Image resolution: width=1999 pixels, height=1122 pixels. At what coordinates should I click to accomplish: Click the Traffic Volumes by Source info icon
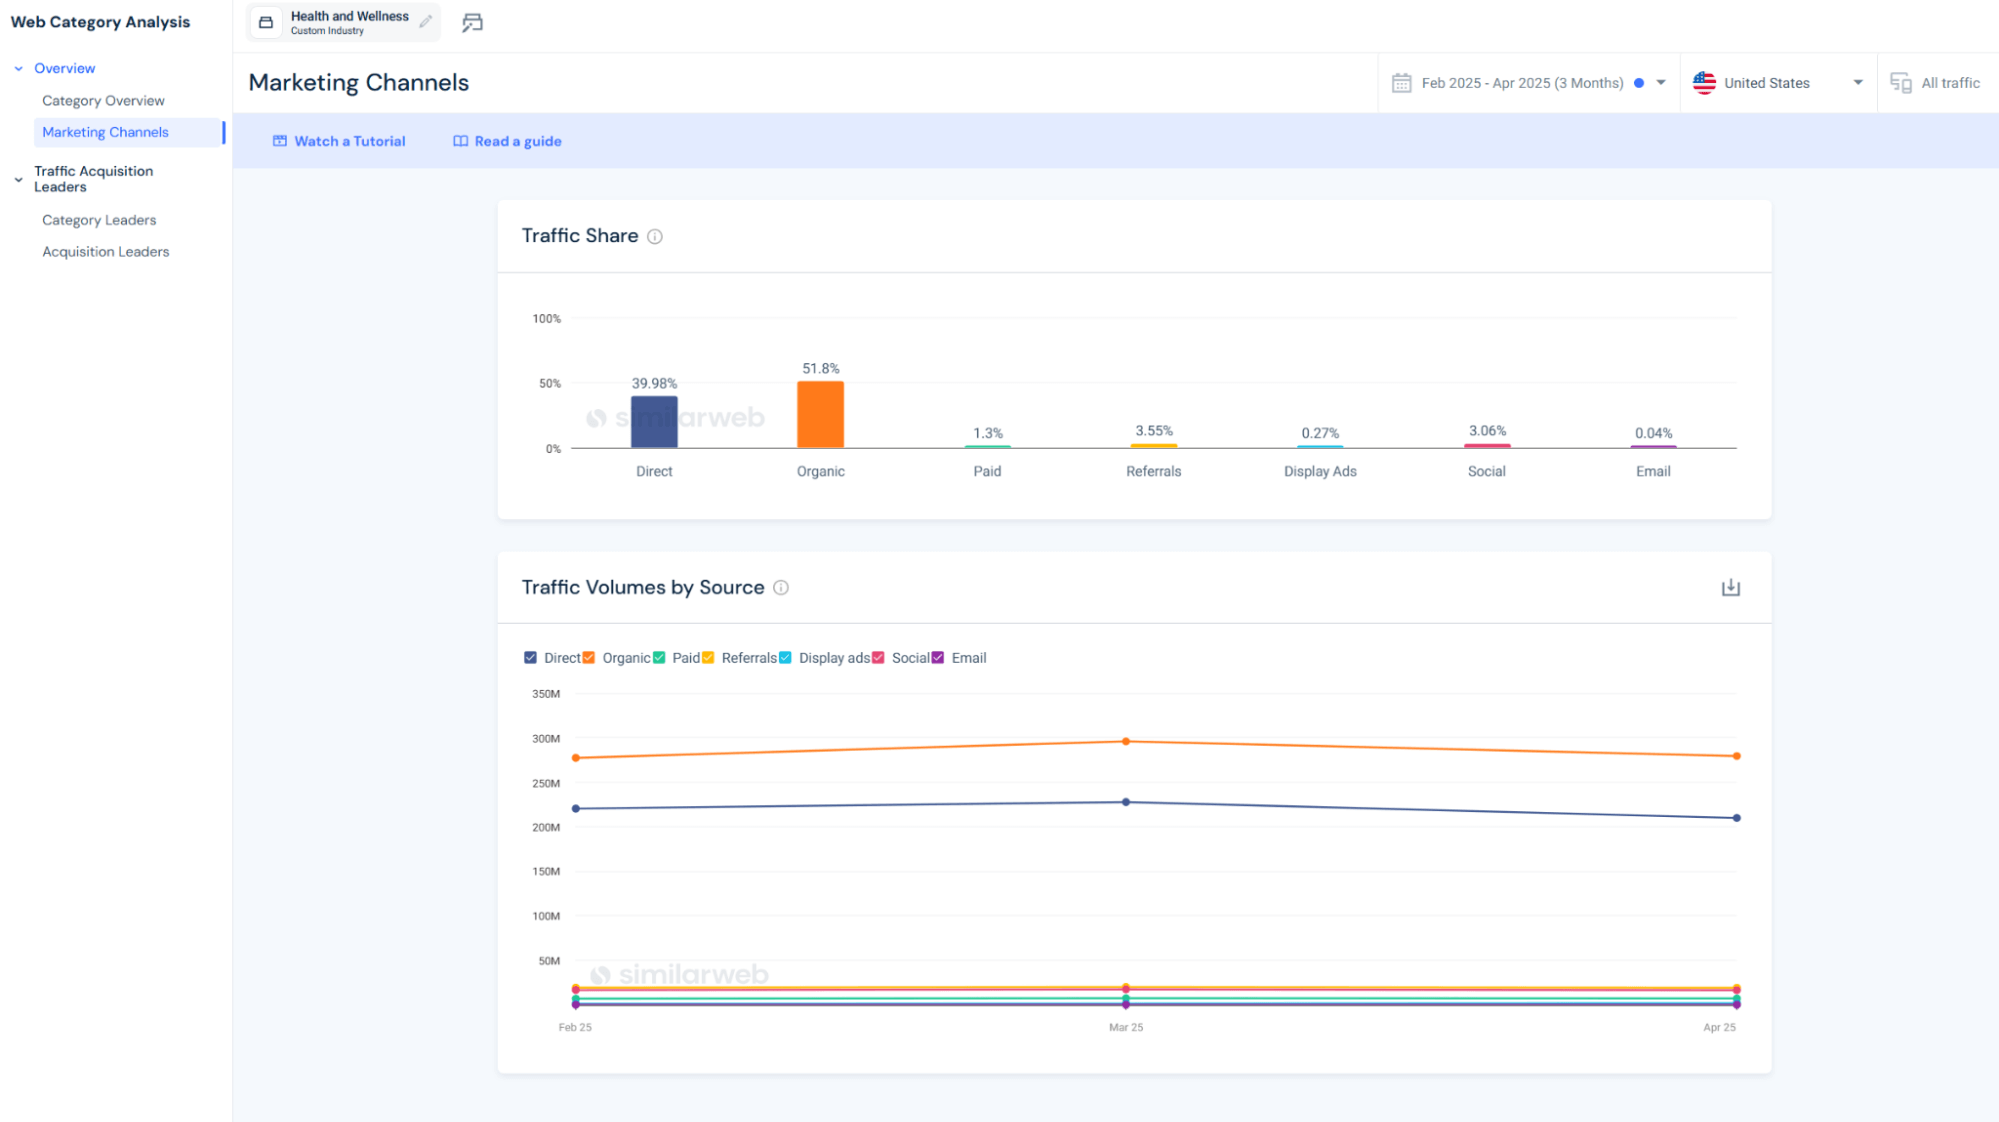(x=781, y=588)
